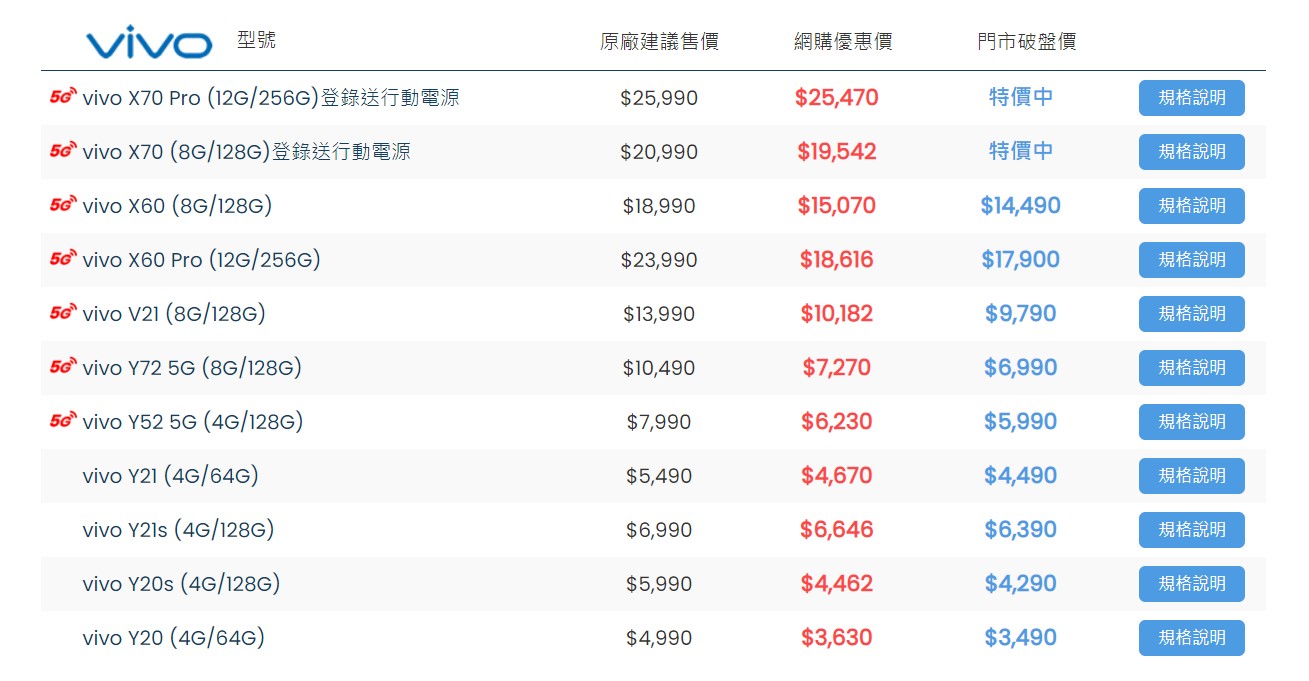Click the vivo brand logo

point(149,43)
